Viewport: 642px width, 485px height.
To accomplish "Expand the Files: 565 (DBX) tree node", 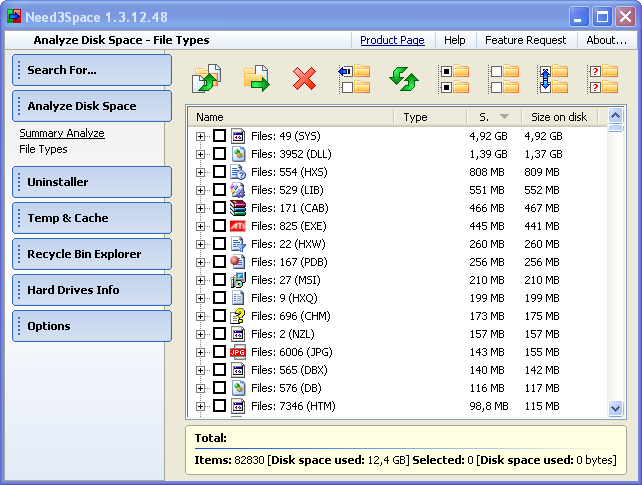I will pyautogui.click(x=200, y=370).
